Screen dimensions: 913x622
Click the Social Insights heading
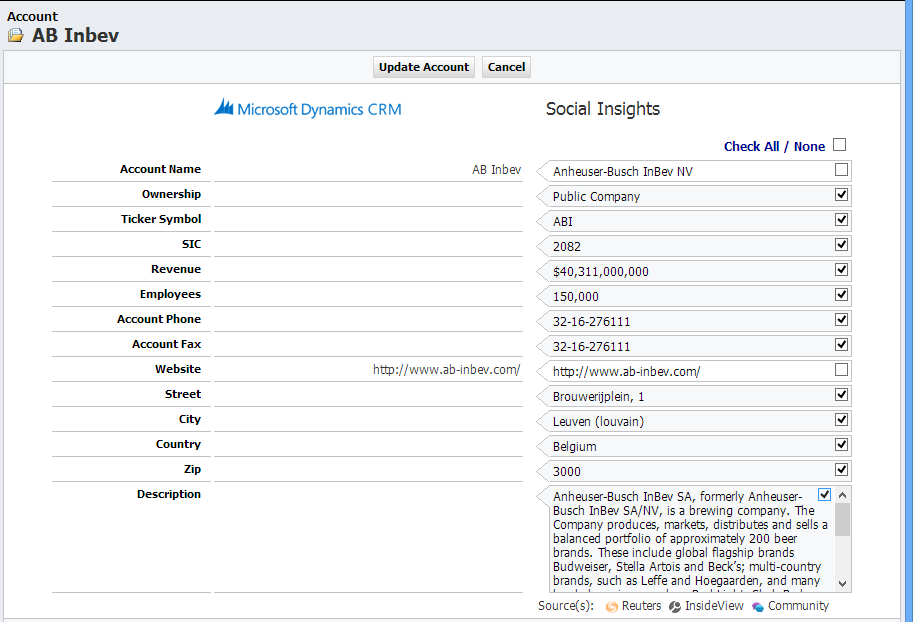pos(602,109)
